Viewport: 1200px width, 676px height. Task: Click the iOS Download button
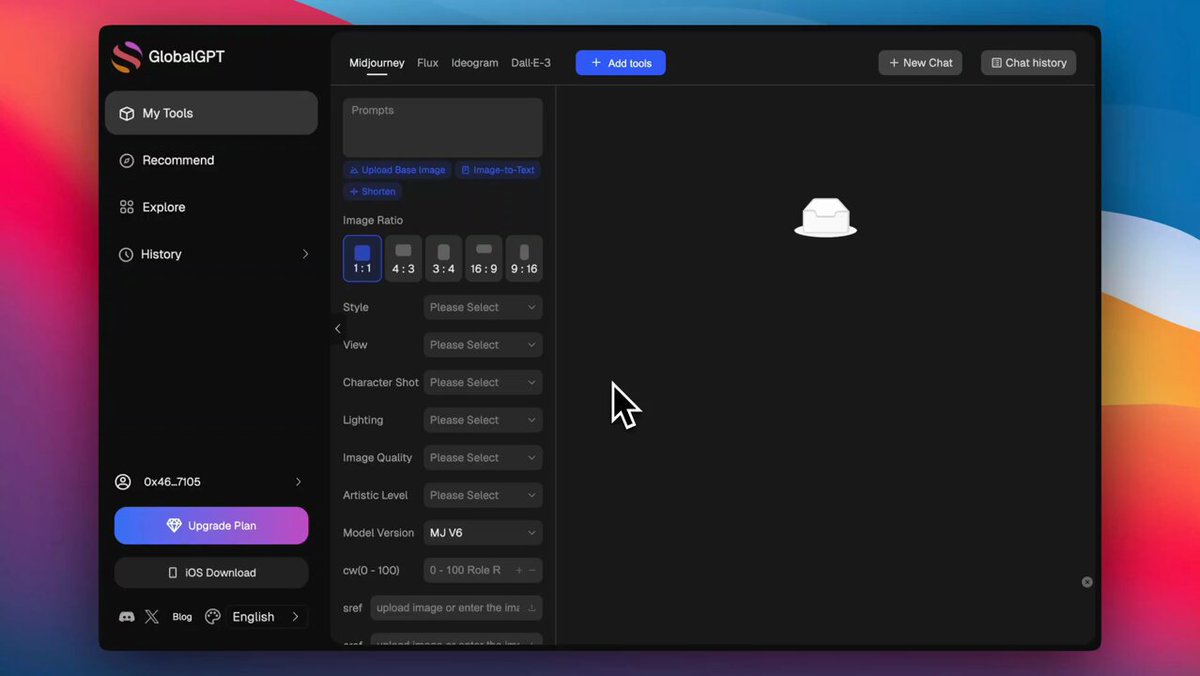coord(211,573)
